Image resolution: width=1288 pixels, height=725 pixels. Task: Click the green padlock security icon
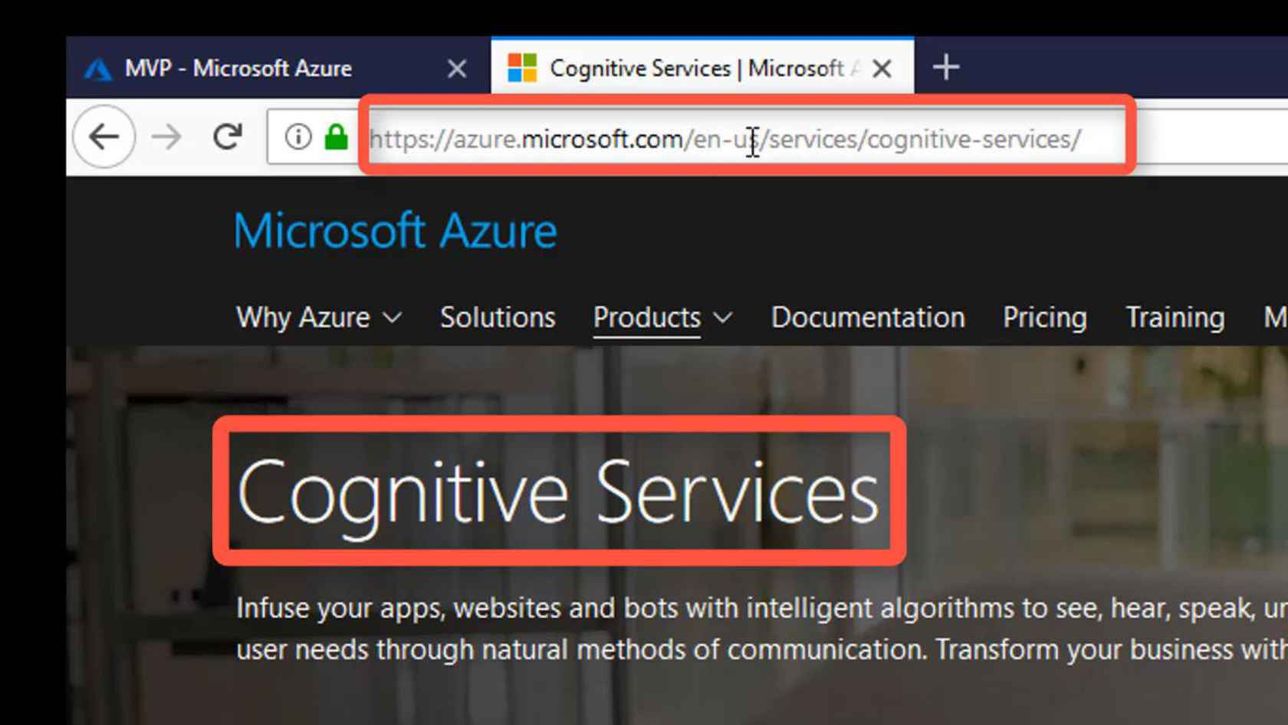point(336,136)
